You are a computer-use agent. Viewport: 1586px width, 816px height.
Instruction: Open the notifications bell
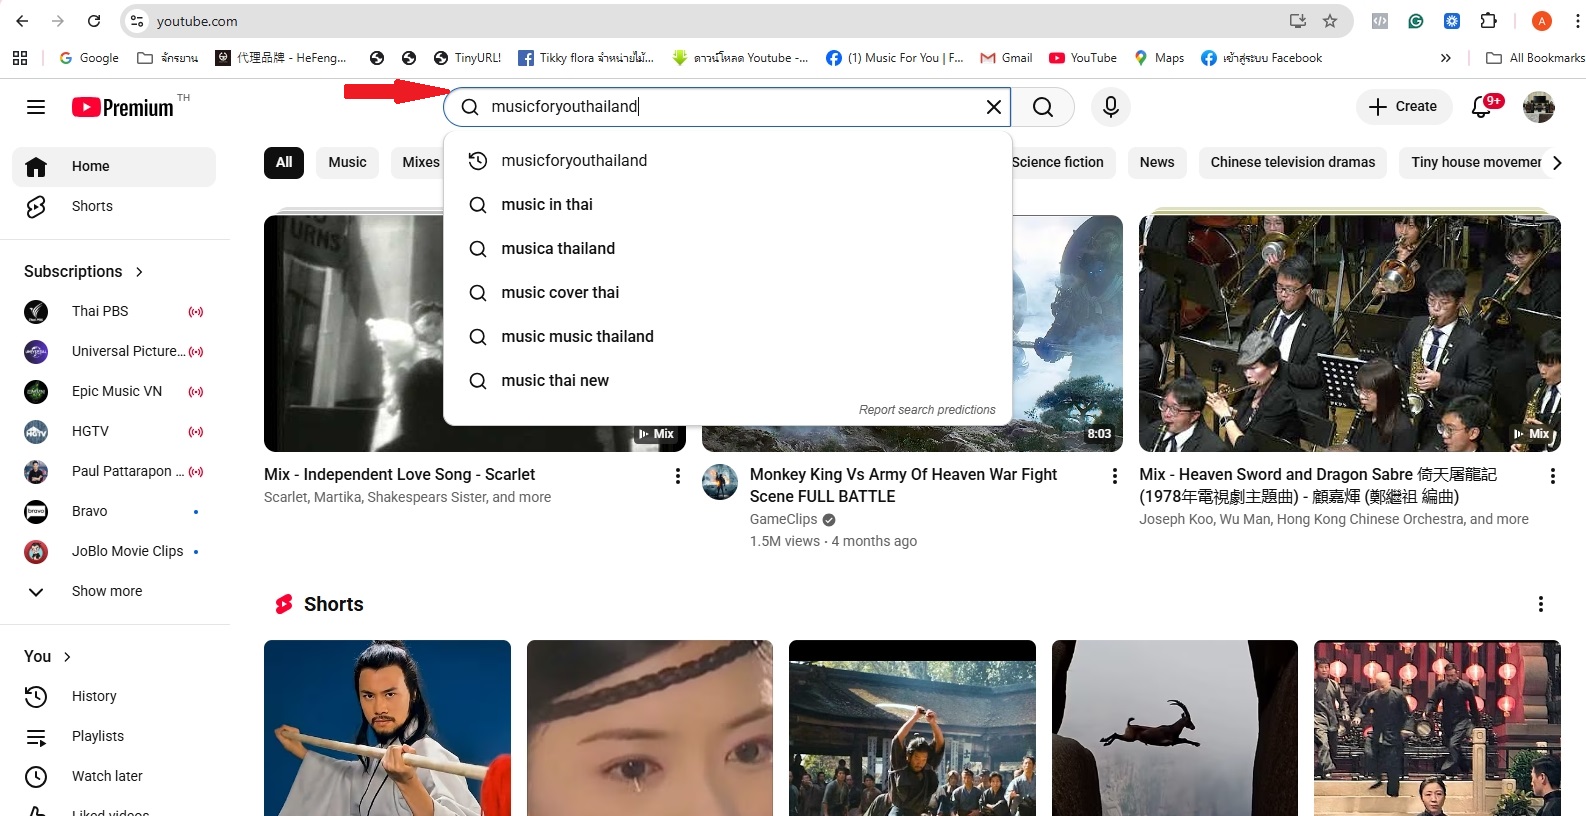tap(1481, 107)
